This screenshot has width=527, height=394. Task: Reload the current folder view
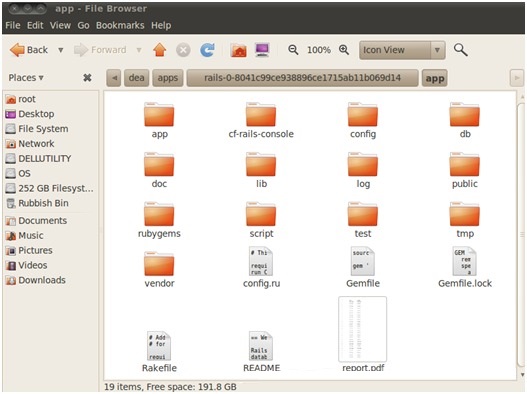click(207, 50)
